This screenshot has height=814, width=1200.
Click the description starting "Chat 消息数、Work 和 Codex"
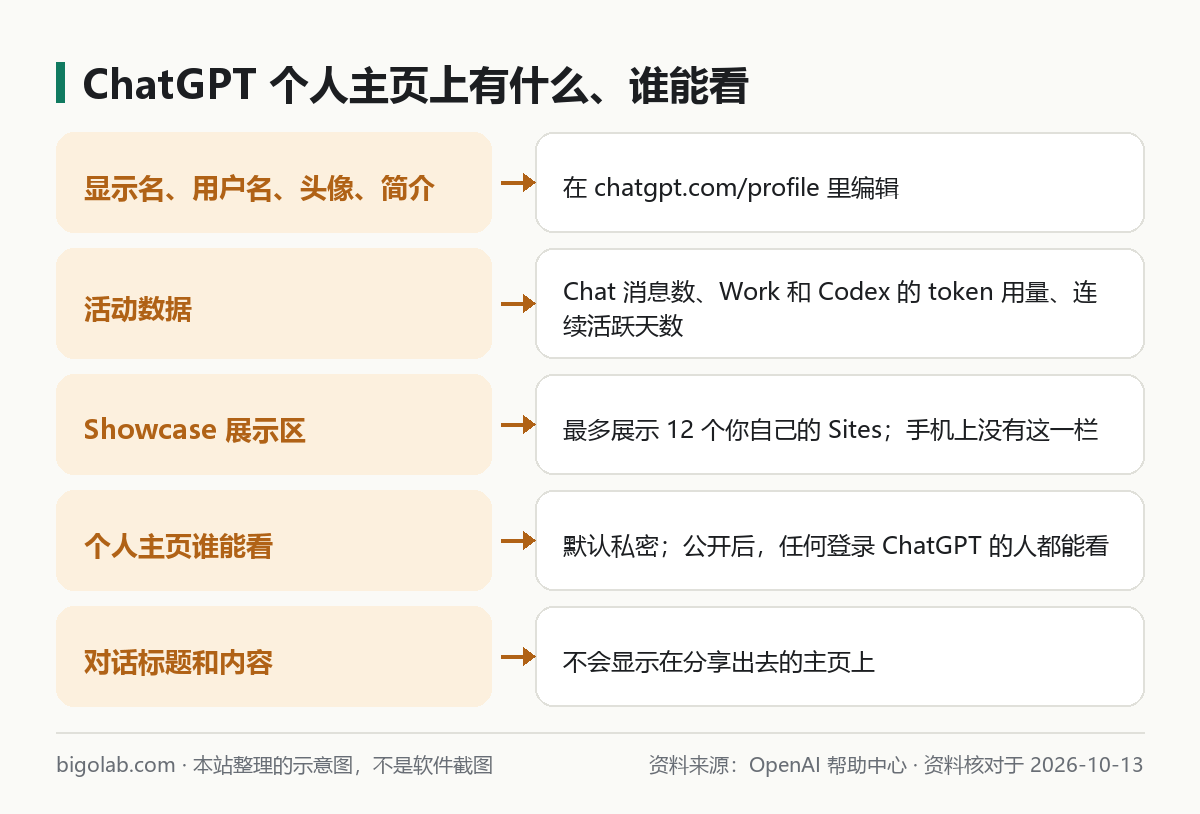coord(830,308)
